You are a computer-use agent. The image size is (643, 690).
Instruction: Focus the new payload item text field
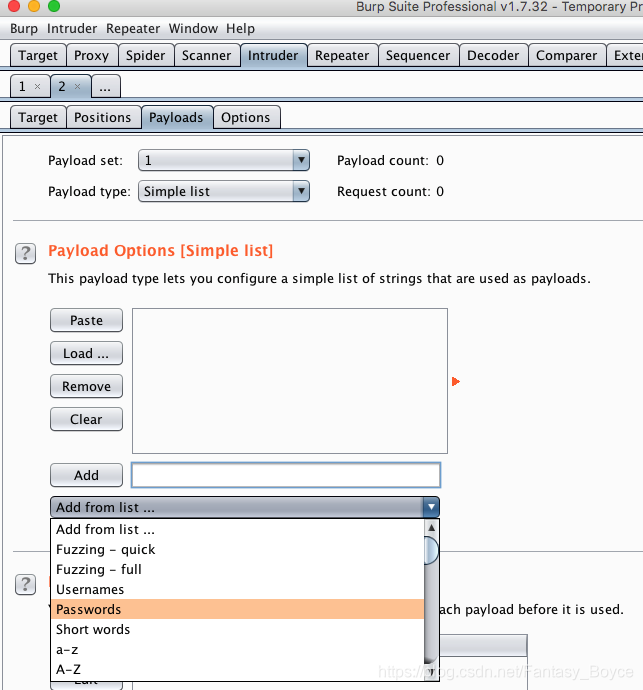[286, 475]
